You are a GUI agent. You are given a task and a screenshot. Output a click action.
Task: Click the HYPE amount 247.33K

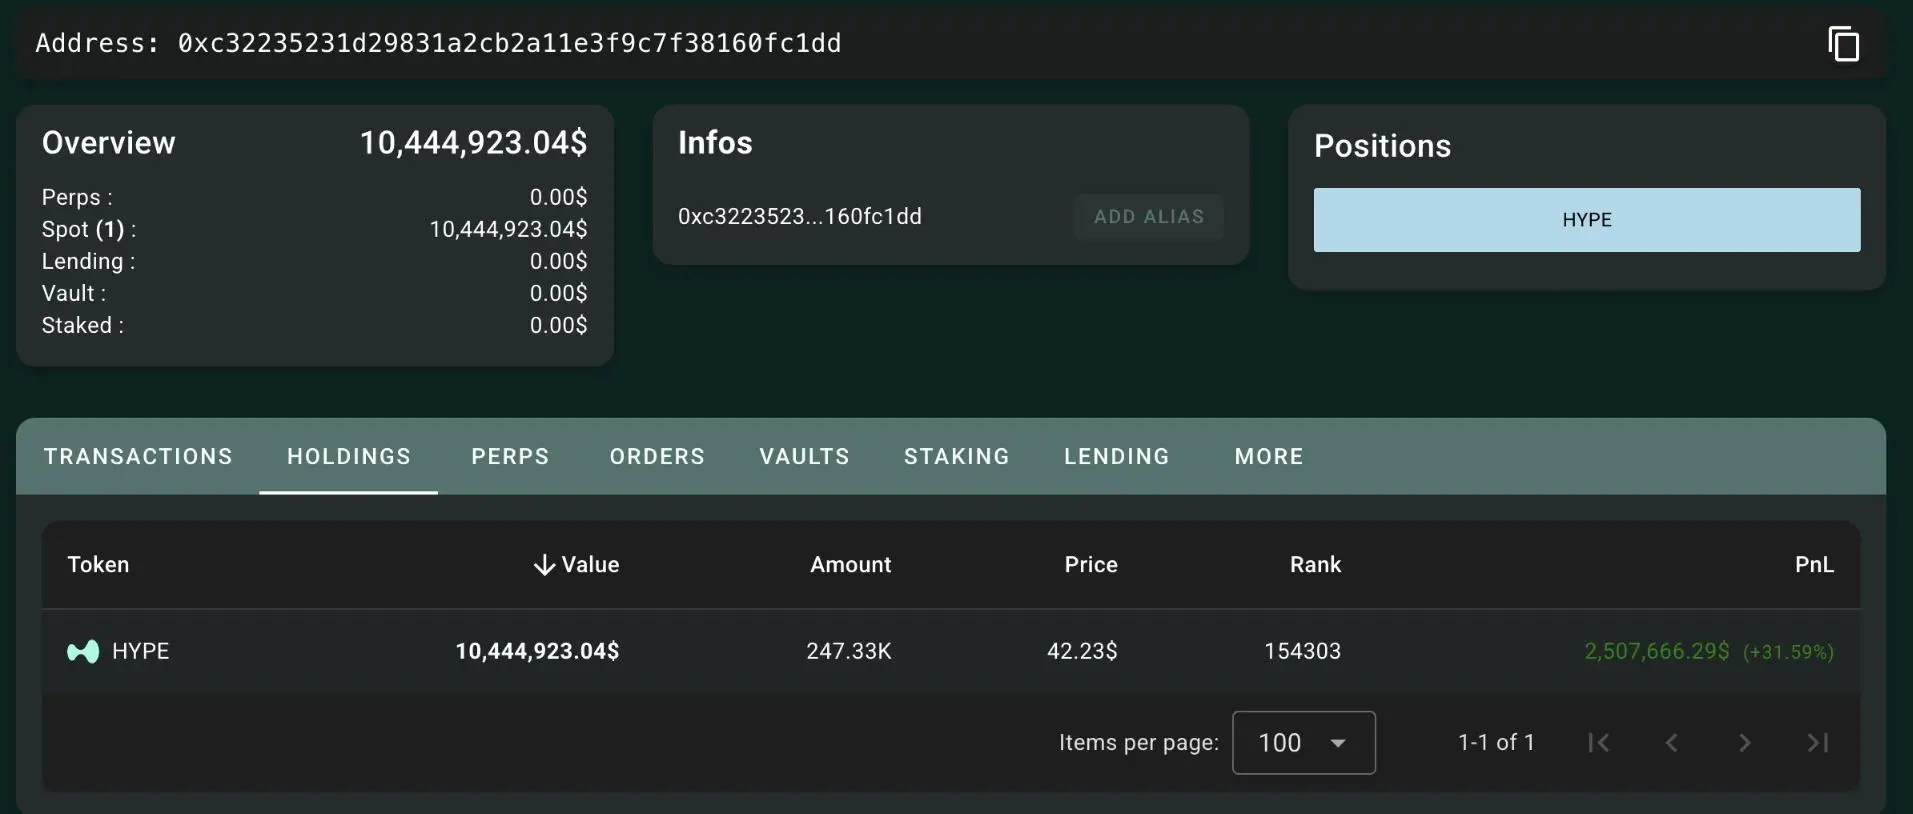click(x=849, y=652)
